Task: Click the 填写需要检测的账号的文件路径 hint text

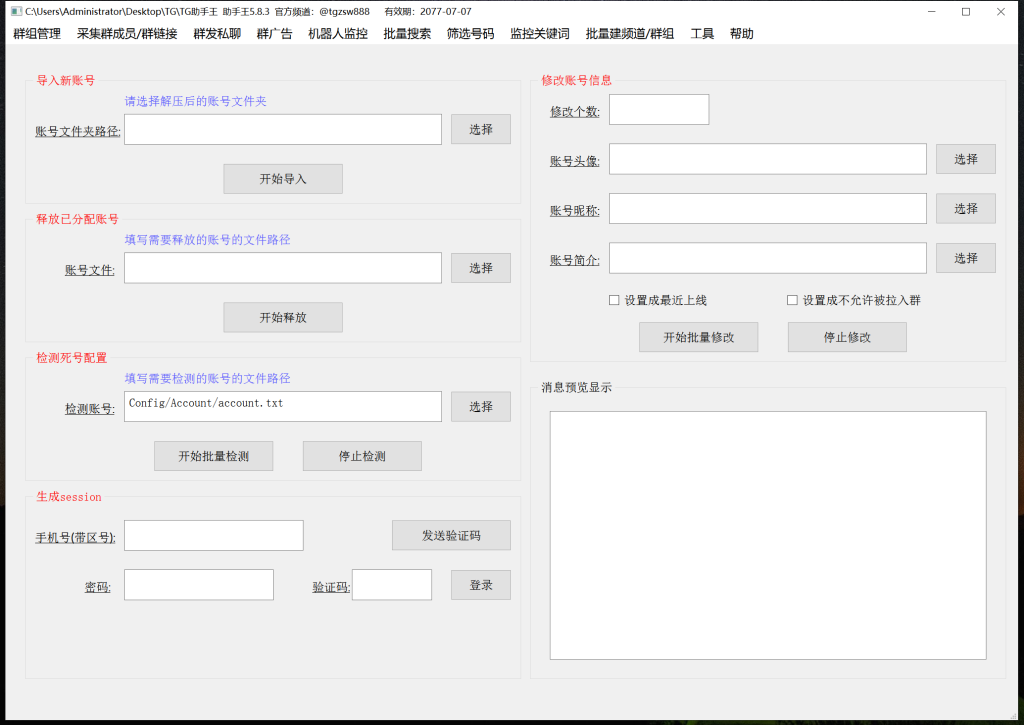Action: pos(208,378)
